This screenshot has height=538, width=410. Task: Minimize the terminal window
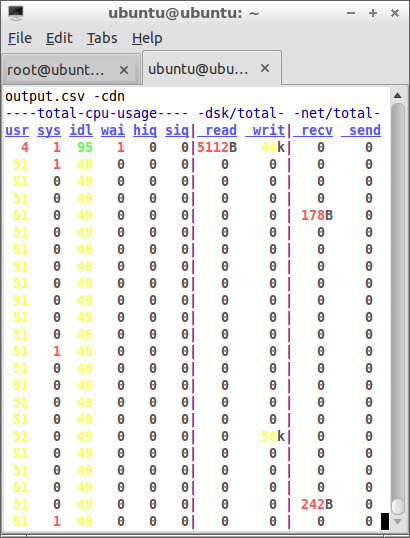pos(351,13)
